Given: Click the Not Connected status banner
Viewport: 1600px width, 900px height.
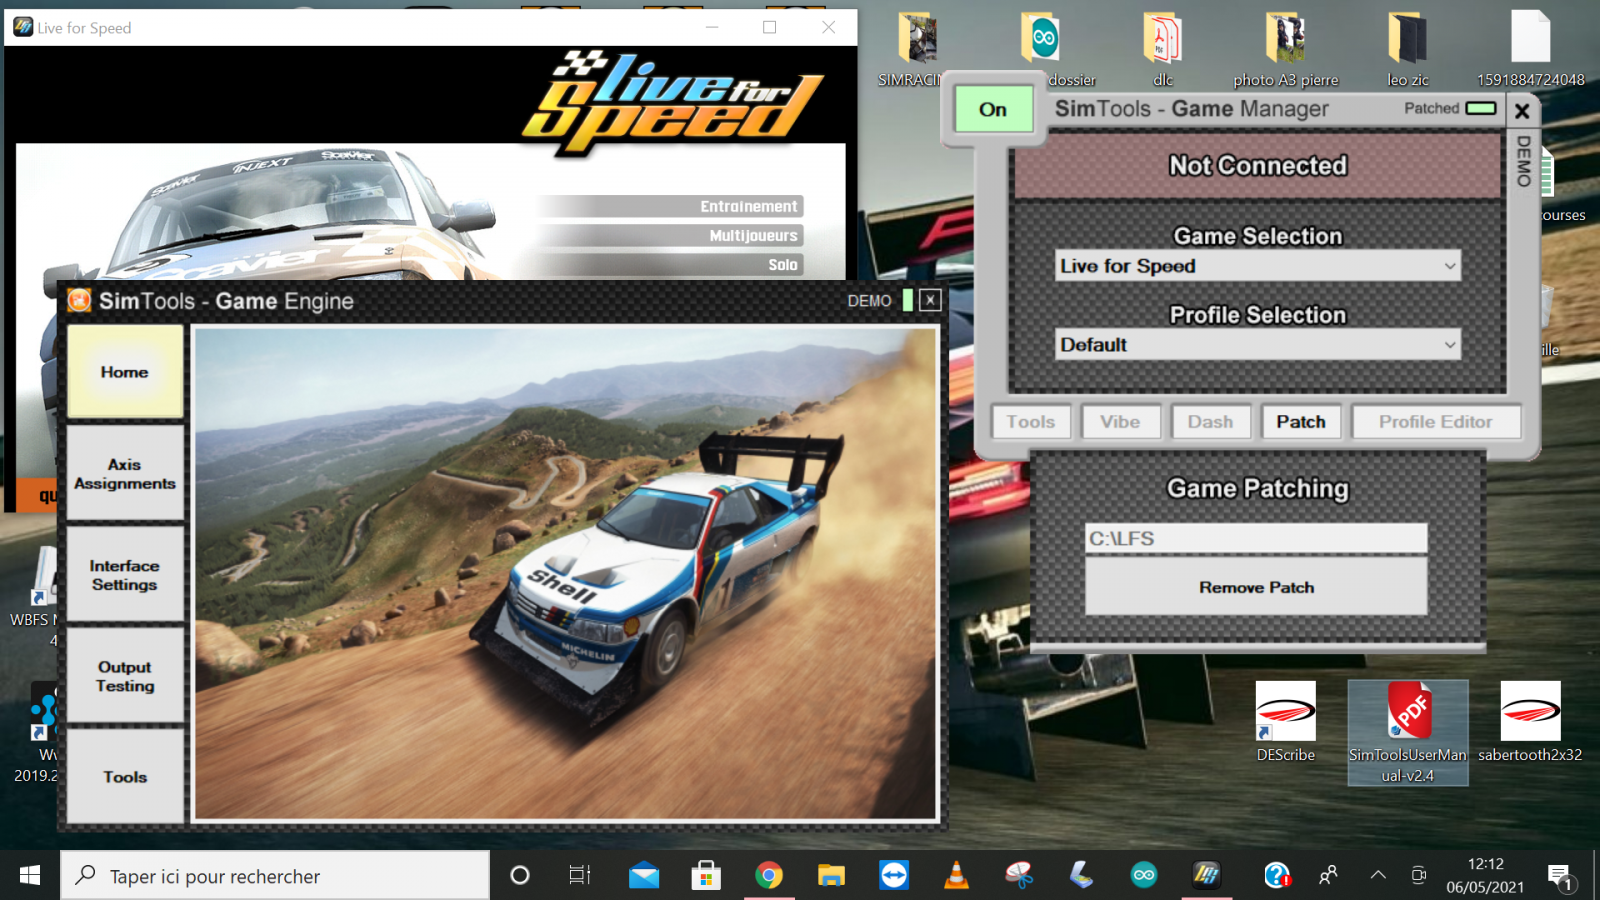Looking at the screenshot, I should [x=1258, y=165].
